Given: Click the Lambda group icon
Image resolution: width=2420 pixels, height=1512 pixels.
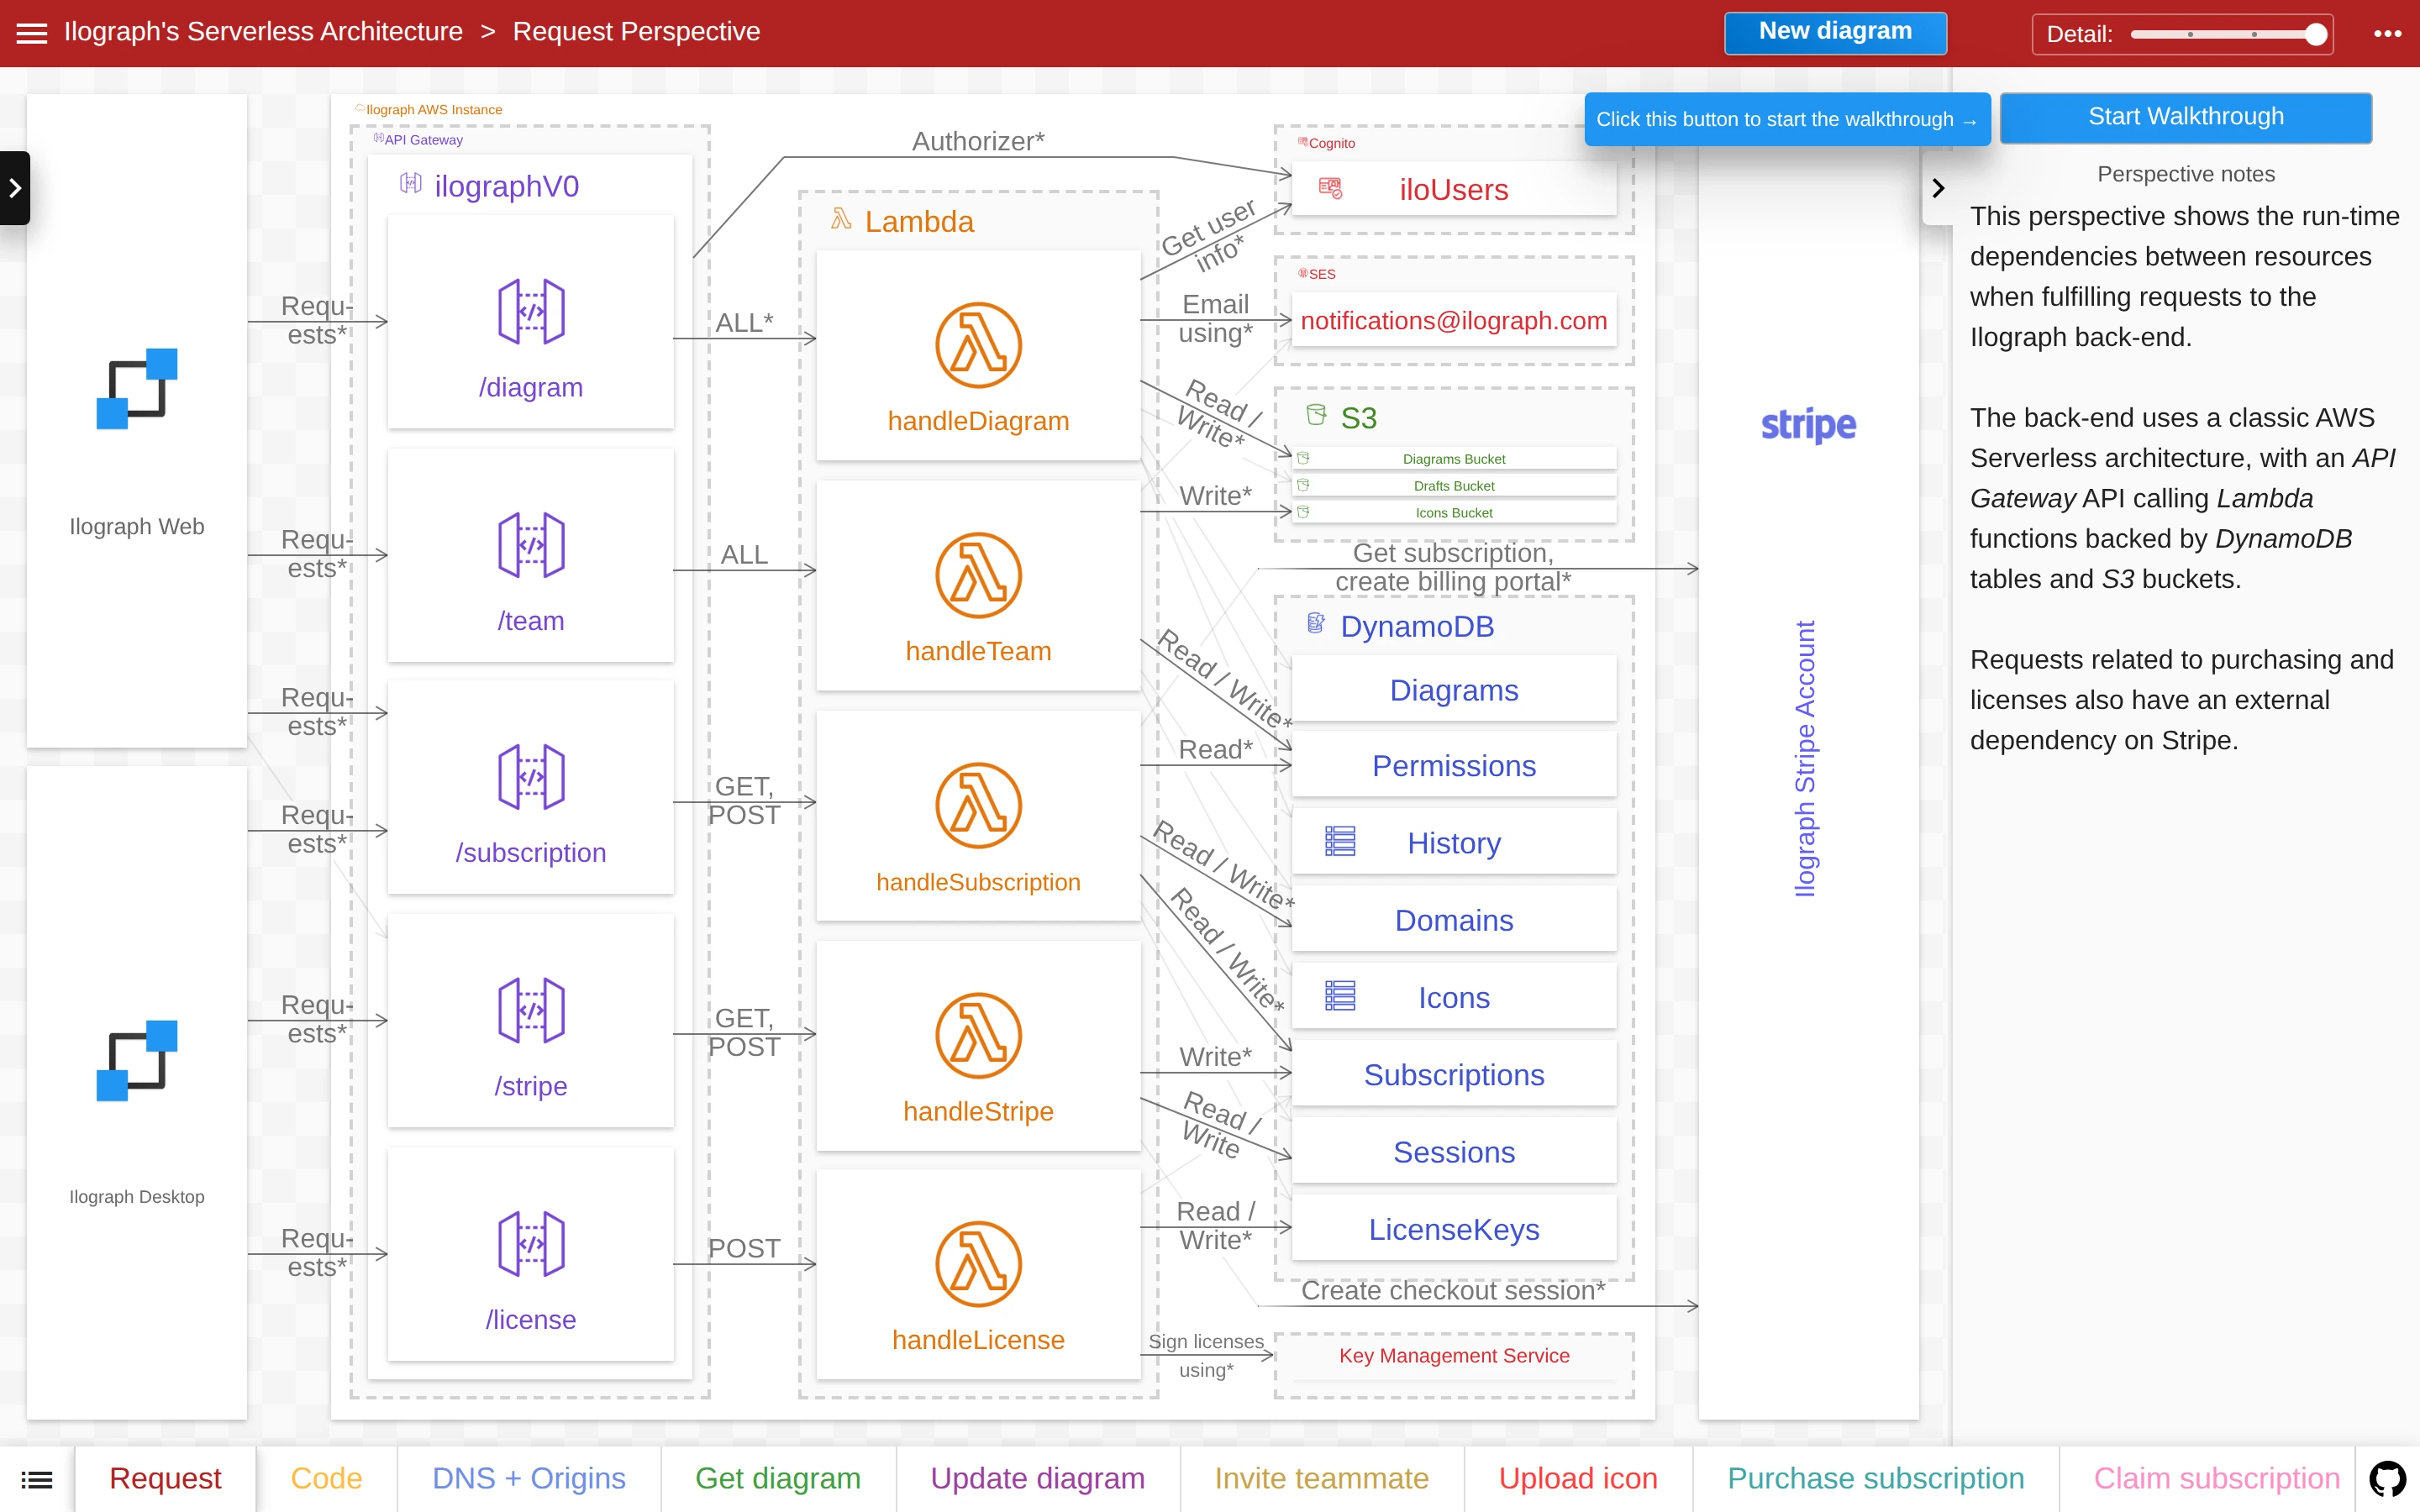Looking at the screenshot, I should pyautogui.click(x=841, y=219).
